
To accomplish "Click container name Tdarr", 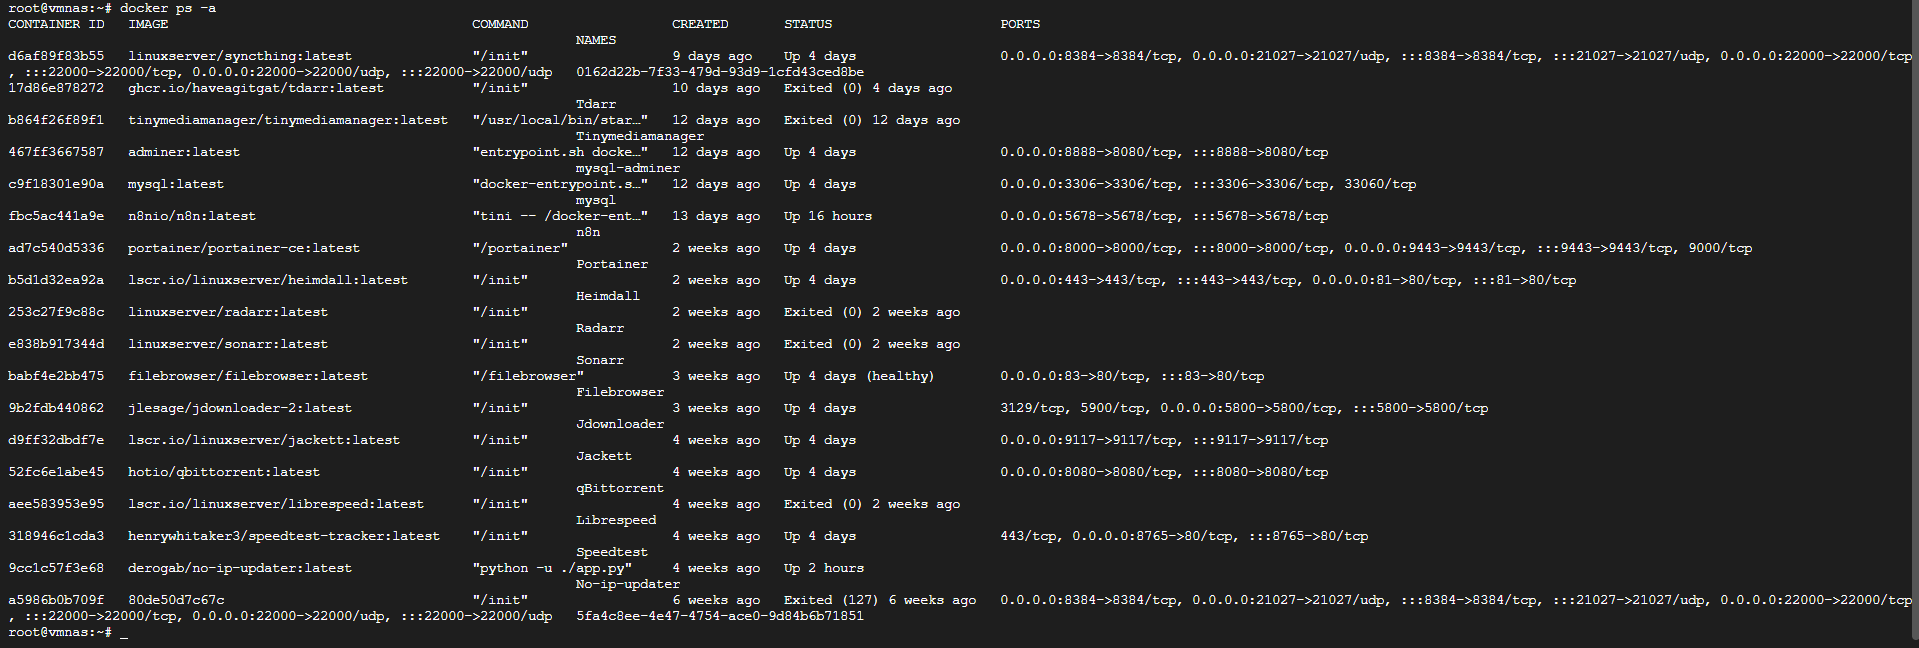I will coord(596,104).
